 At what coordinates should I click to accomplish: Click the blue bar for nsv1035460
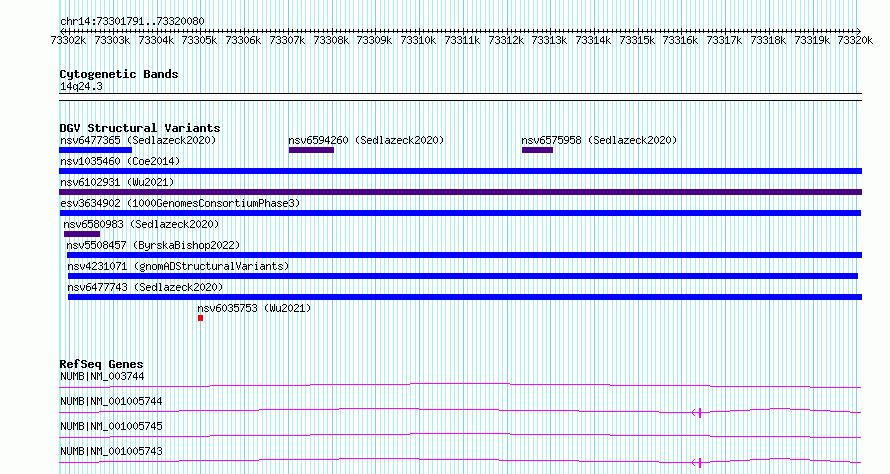[460, 171]
